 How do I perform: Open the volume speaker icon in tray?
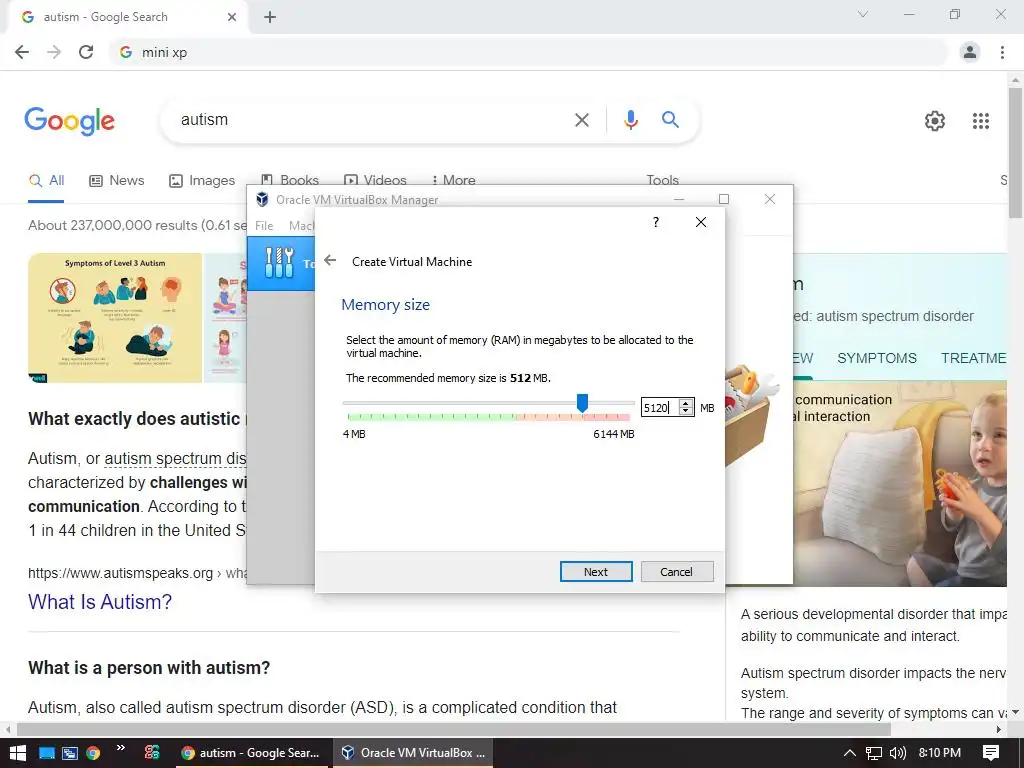tap(898, 753)
